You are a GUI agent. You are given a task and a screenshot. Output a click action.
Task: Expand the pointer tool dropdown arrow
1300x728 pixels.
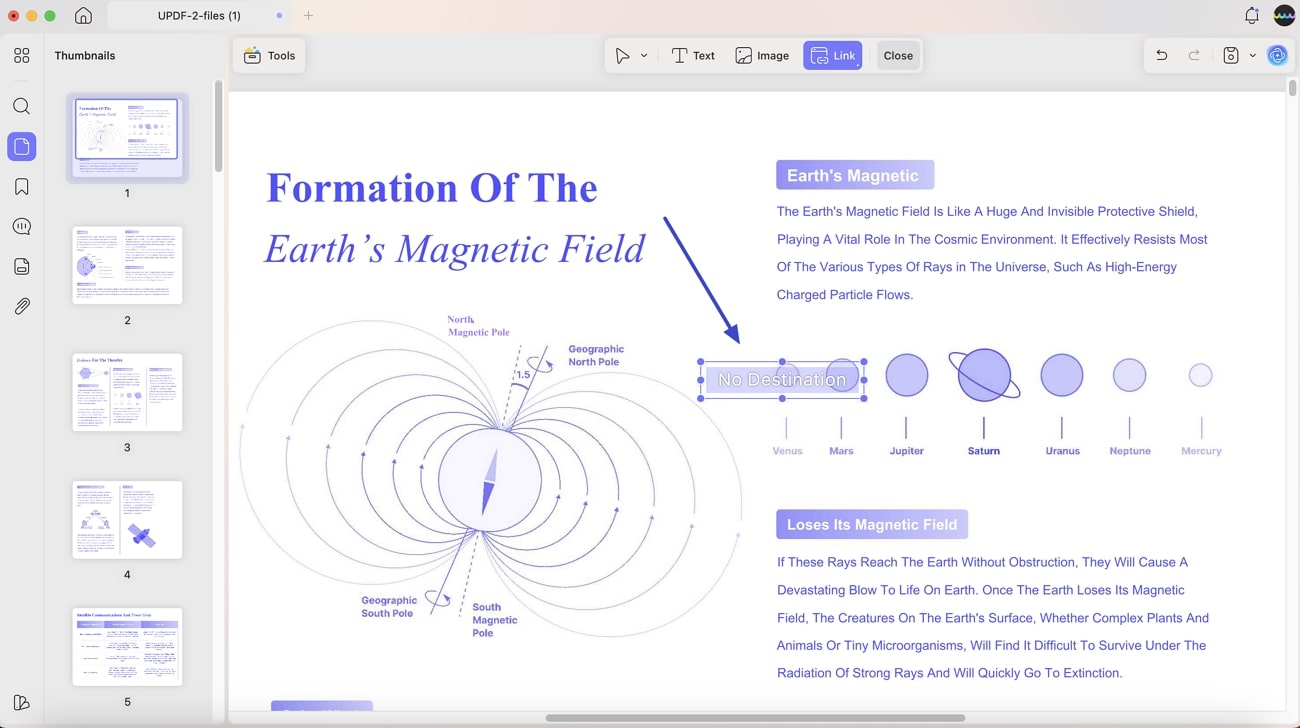(x=644, y=56)
